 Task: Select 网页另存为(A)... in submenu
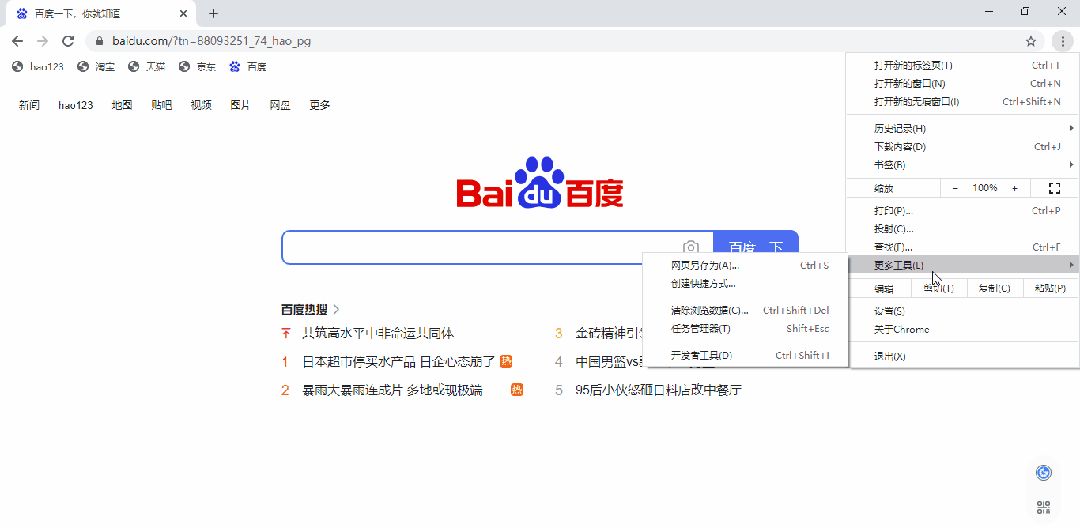click(x=745, y=265)
